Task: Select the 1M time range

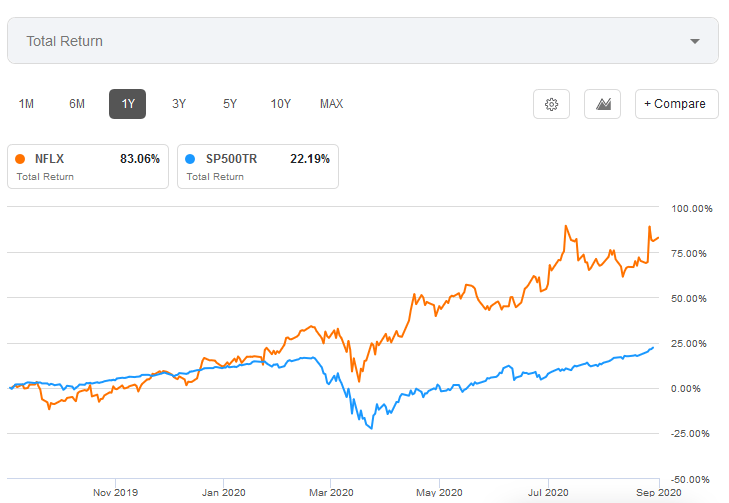Action: [27, 104]
